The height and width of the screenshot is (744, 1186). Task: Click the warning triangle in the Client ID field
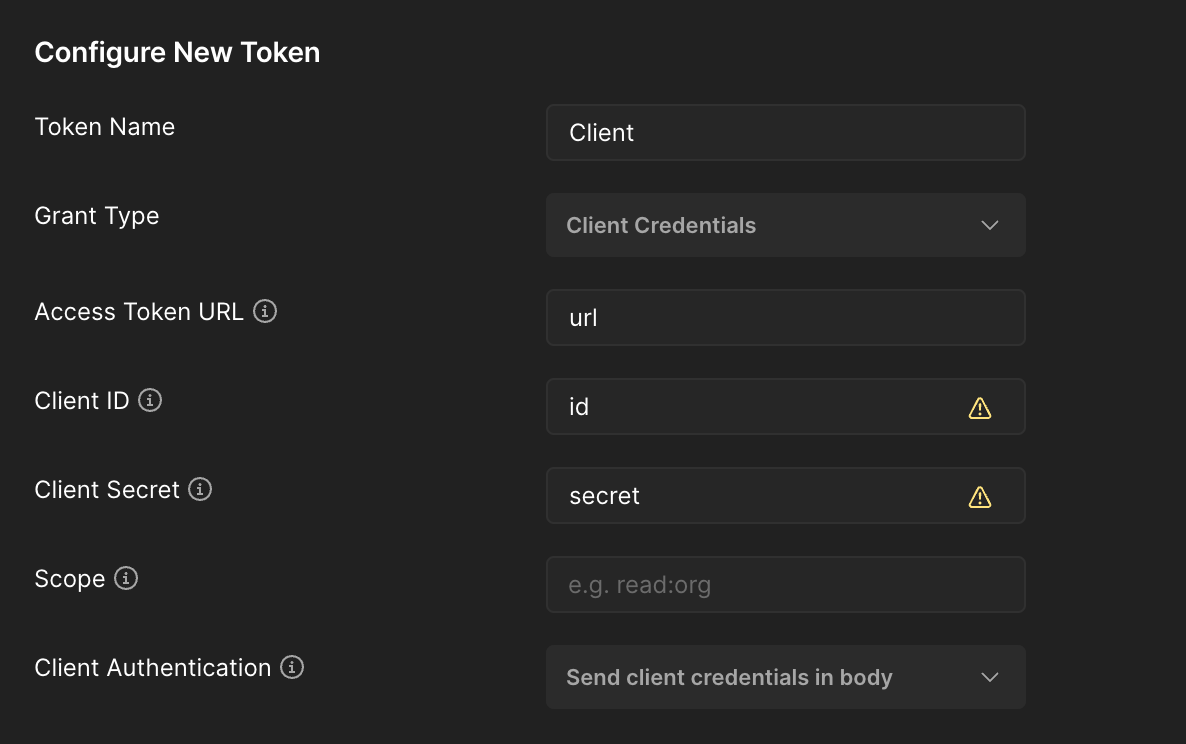coord(980,407)
